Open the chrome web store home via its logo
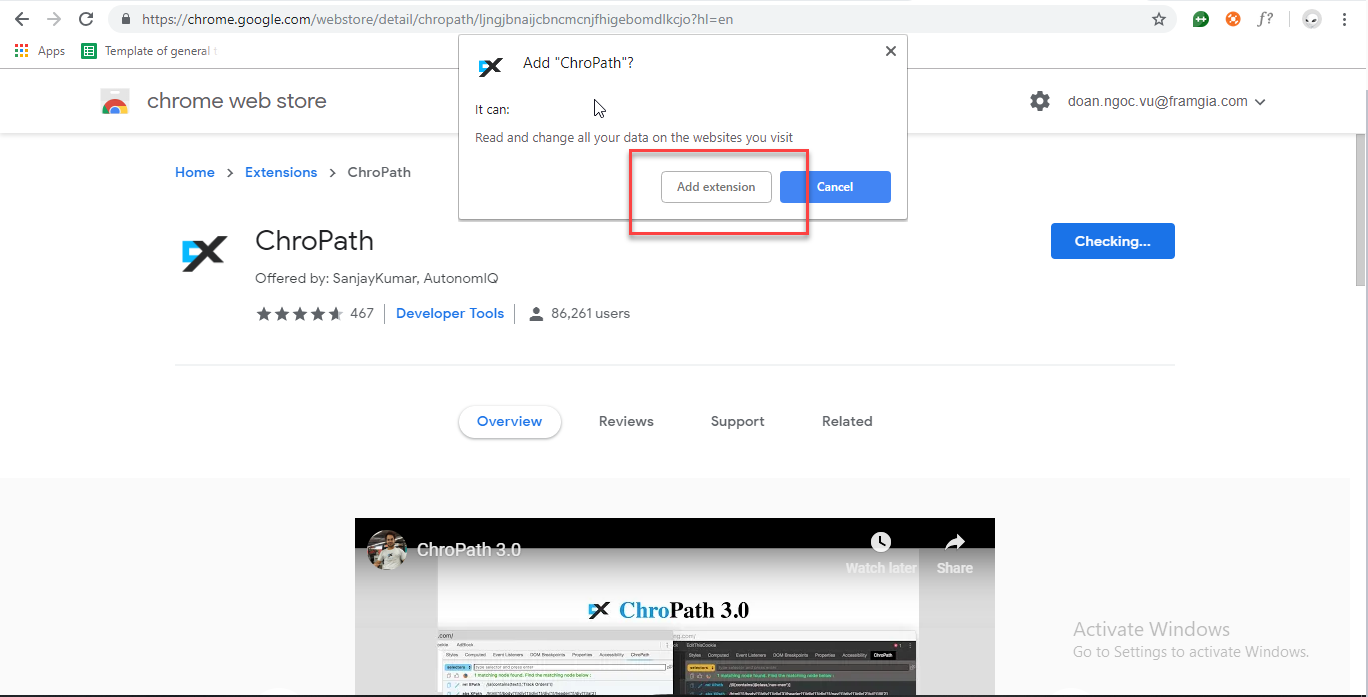Image resolution: width=1368 pixels, height=697 pixels. pyautogui.click(x=115, y=100)
